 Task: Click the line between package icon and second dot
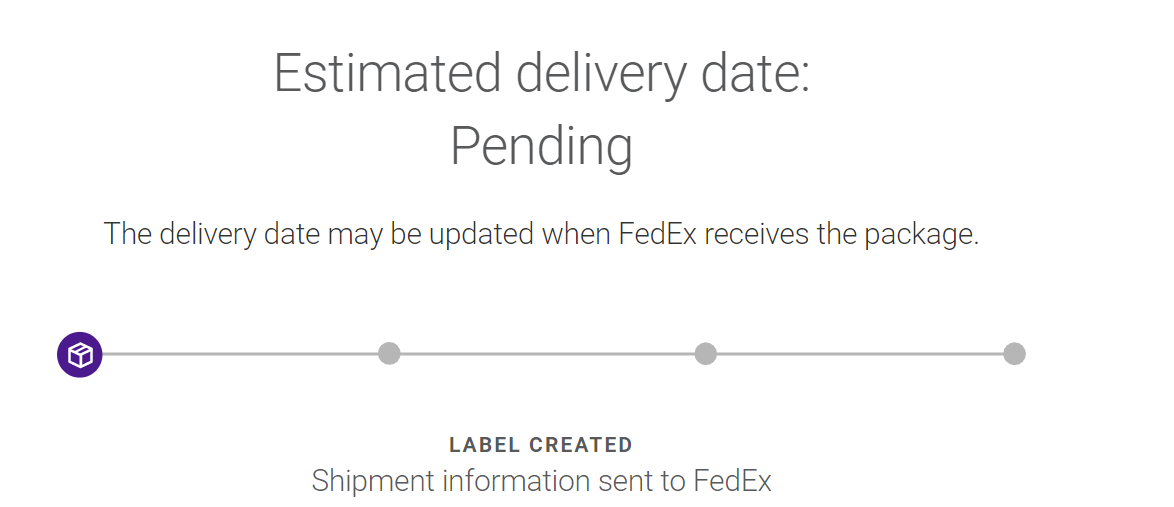click(240, 353)
